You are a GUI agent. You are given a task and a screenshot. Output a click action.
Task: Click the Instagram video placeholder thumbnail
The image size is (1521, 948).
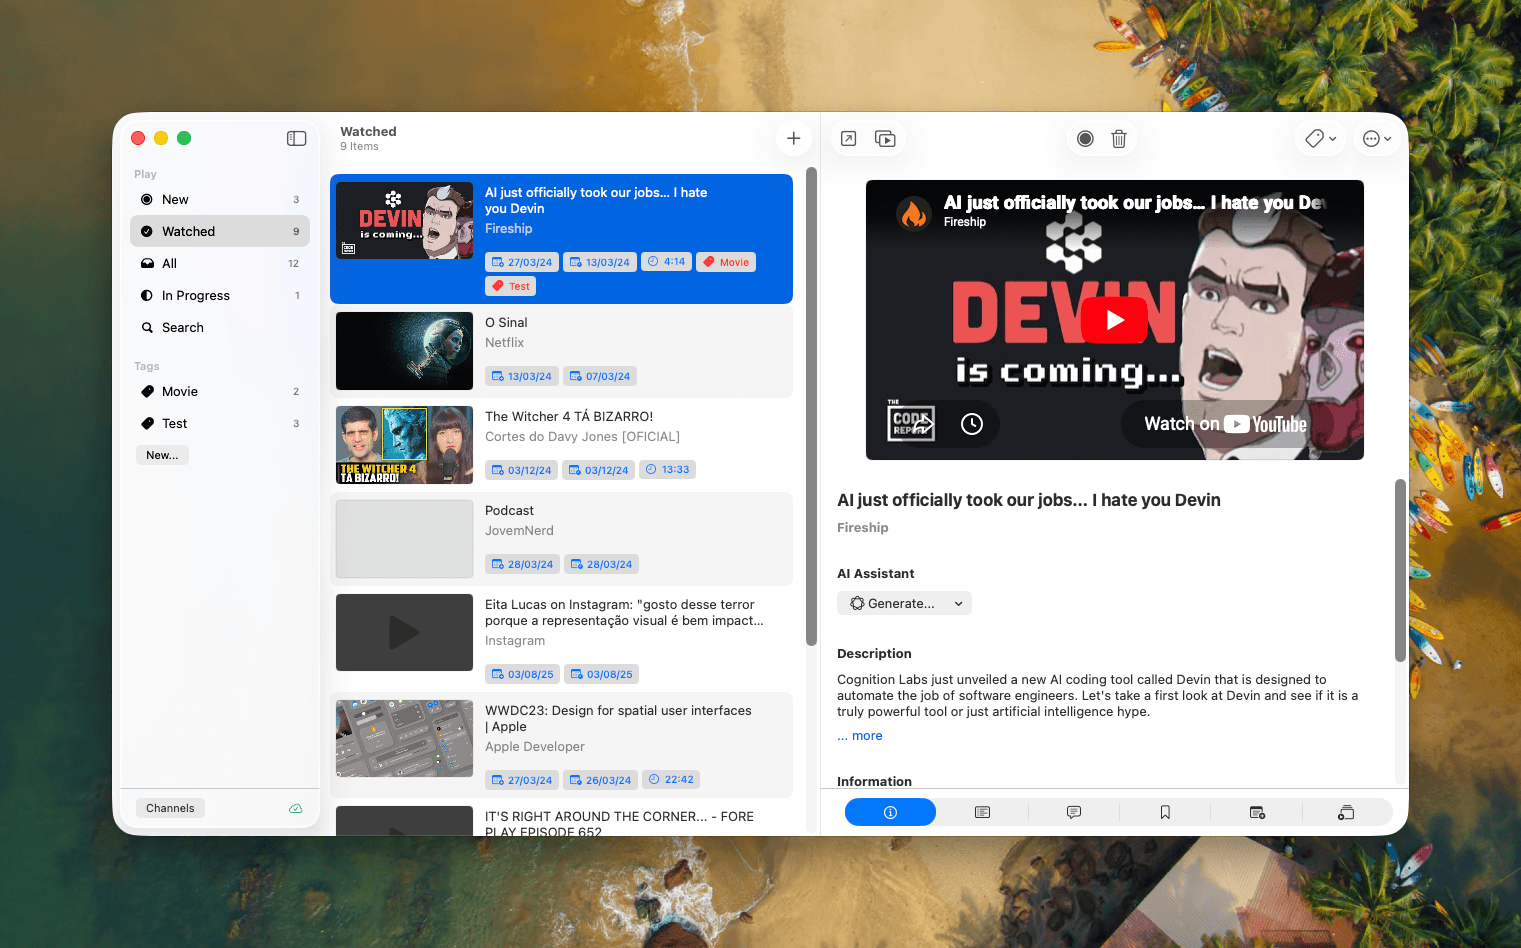point(404,632)
